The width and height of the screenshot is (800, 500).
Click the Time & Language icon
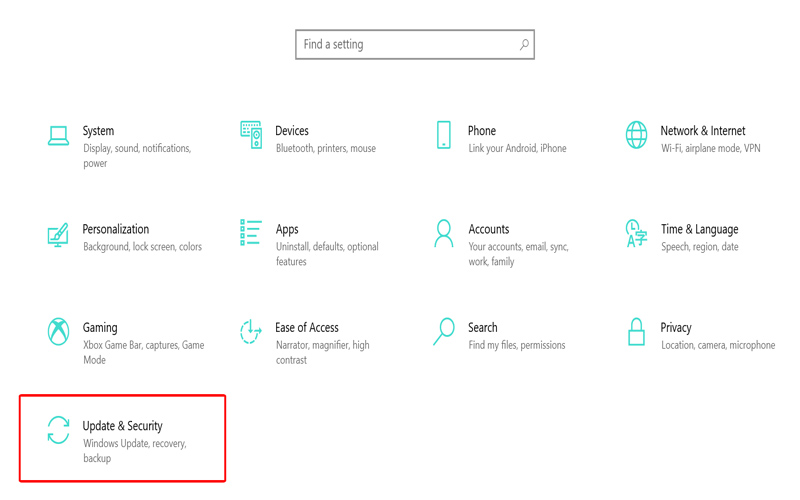[636, 233]
